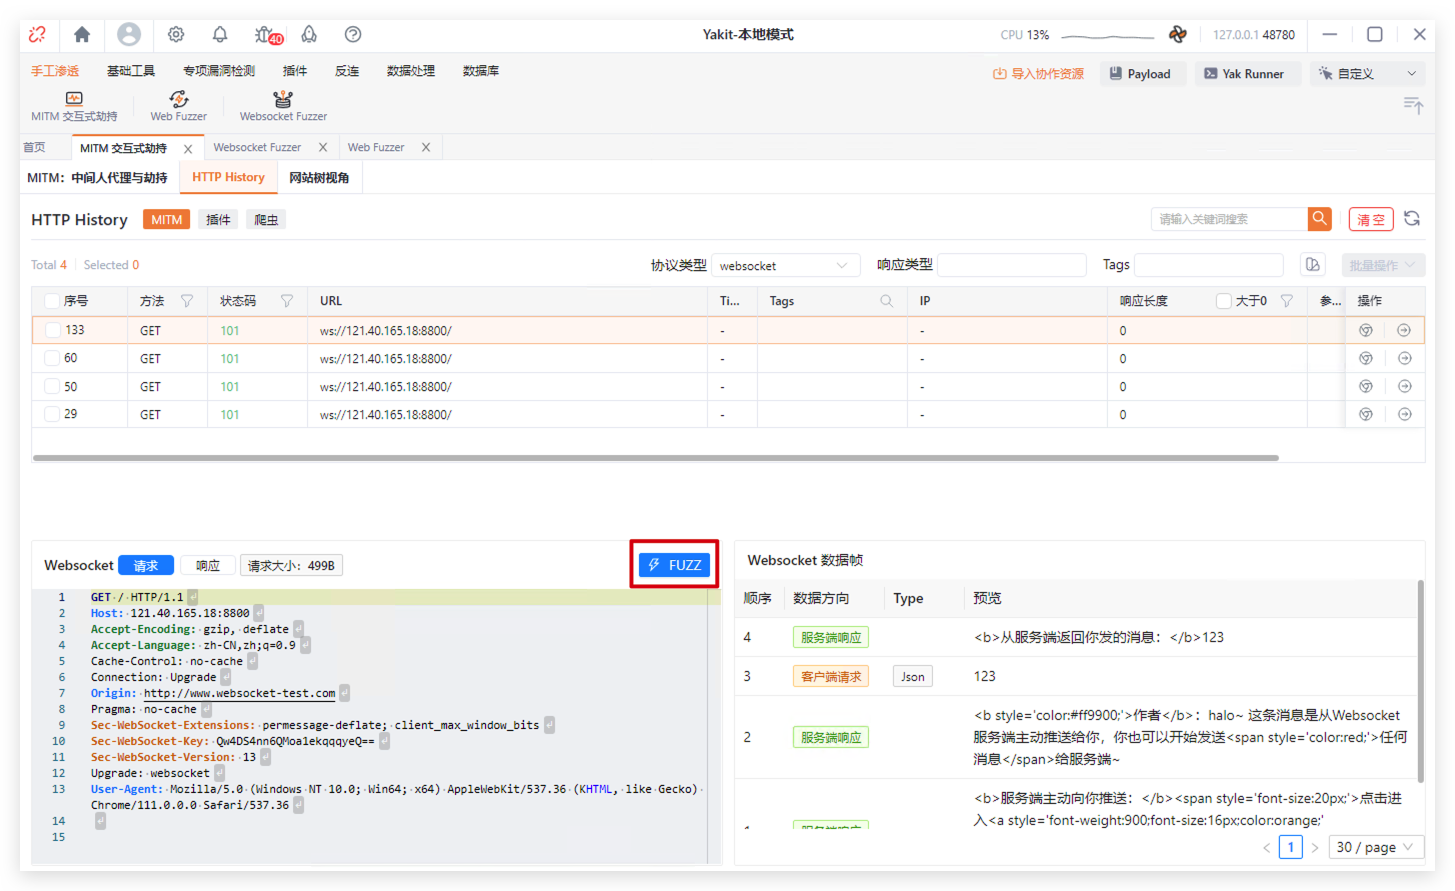Viewport: 1455px width, 891px height.
Task: Open the help question-mark icon
Action: (x=353, y=34)
